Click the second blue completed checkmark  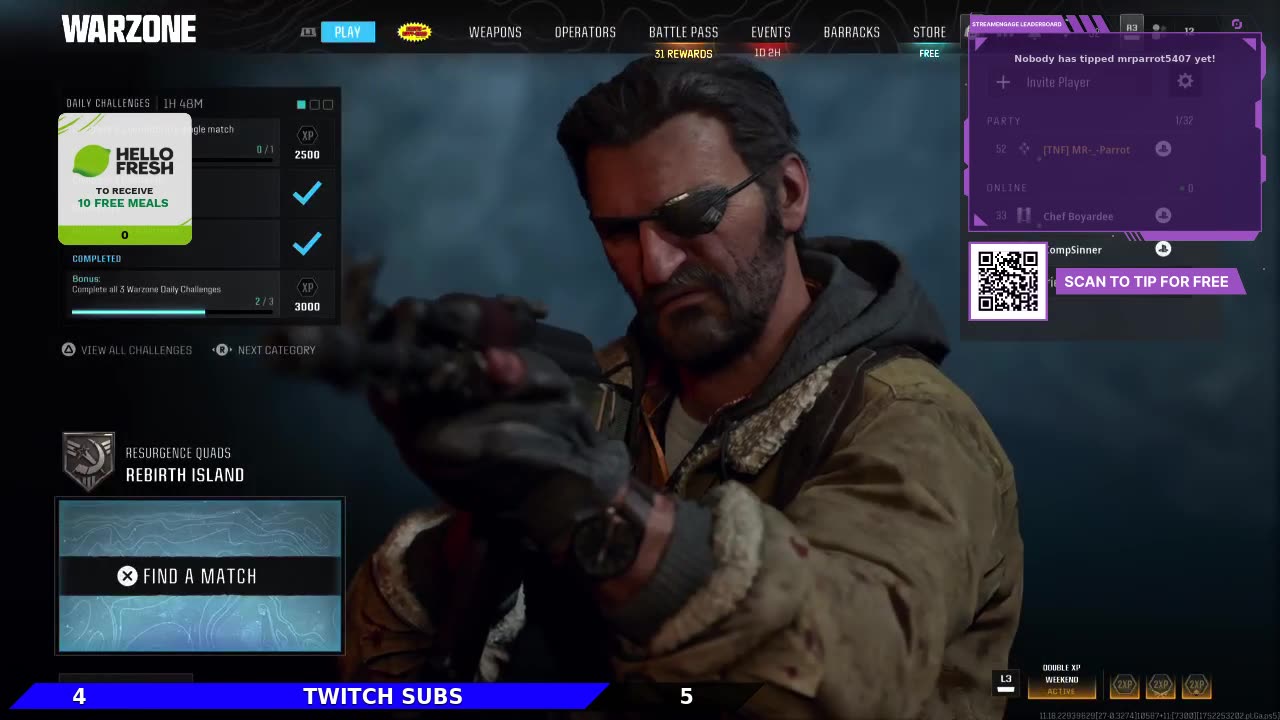click(307, 243)
